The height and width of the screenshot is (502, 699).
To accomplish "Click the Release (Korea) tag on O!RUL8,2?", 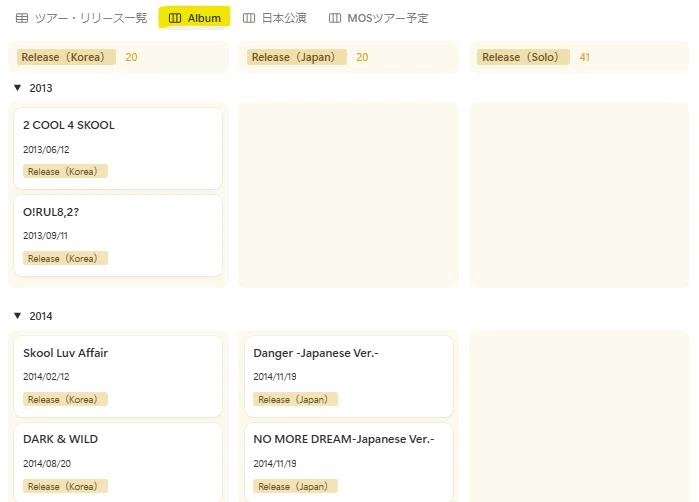I will pos(65,258).
